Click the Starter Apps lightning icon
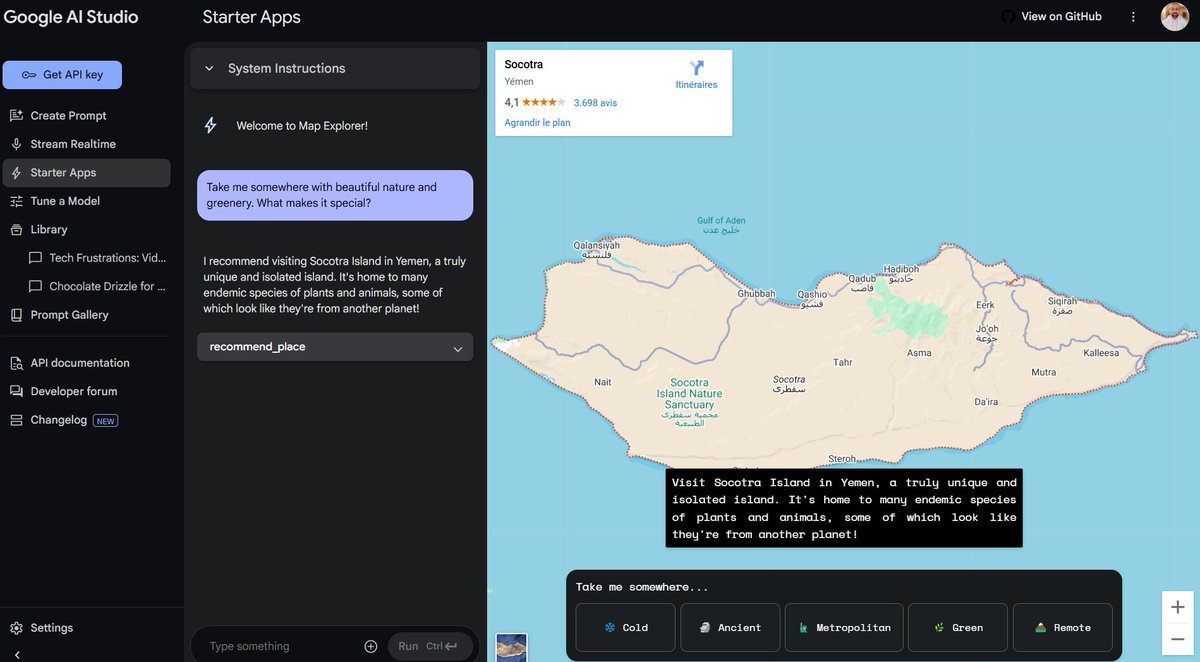 [16, 173]
